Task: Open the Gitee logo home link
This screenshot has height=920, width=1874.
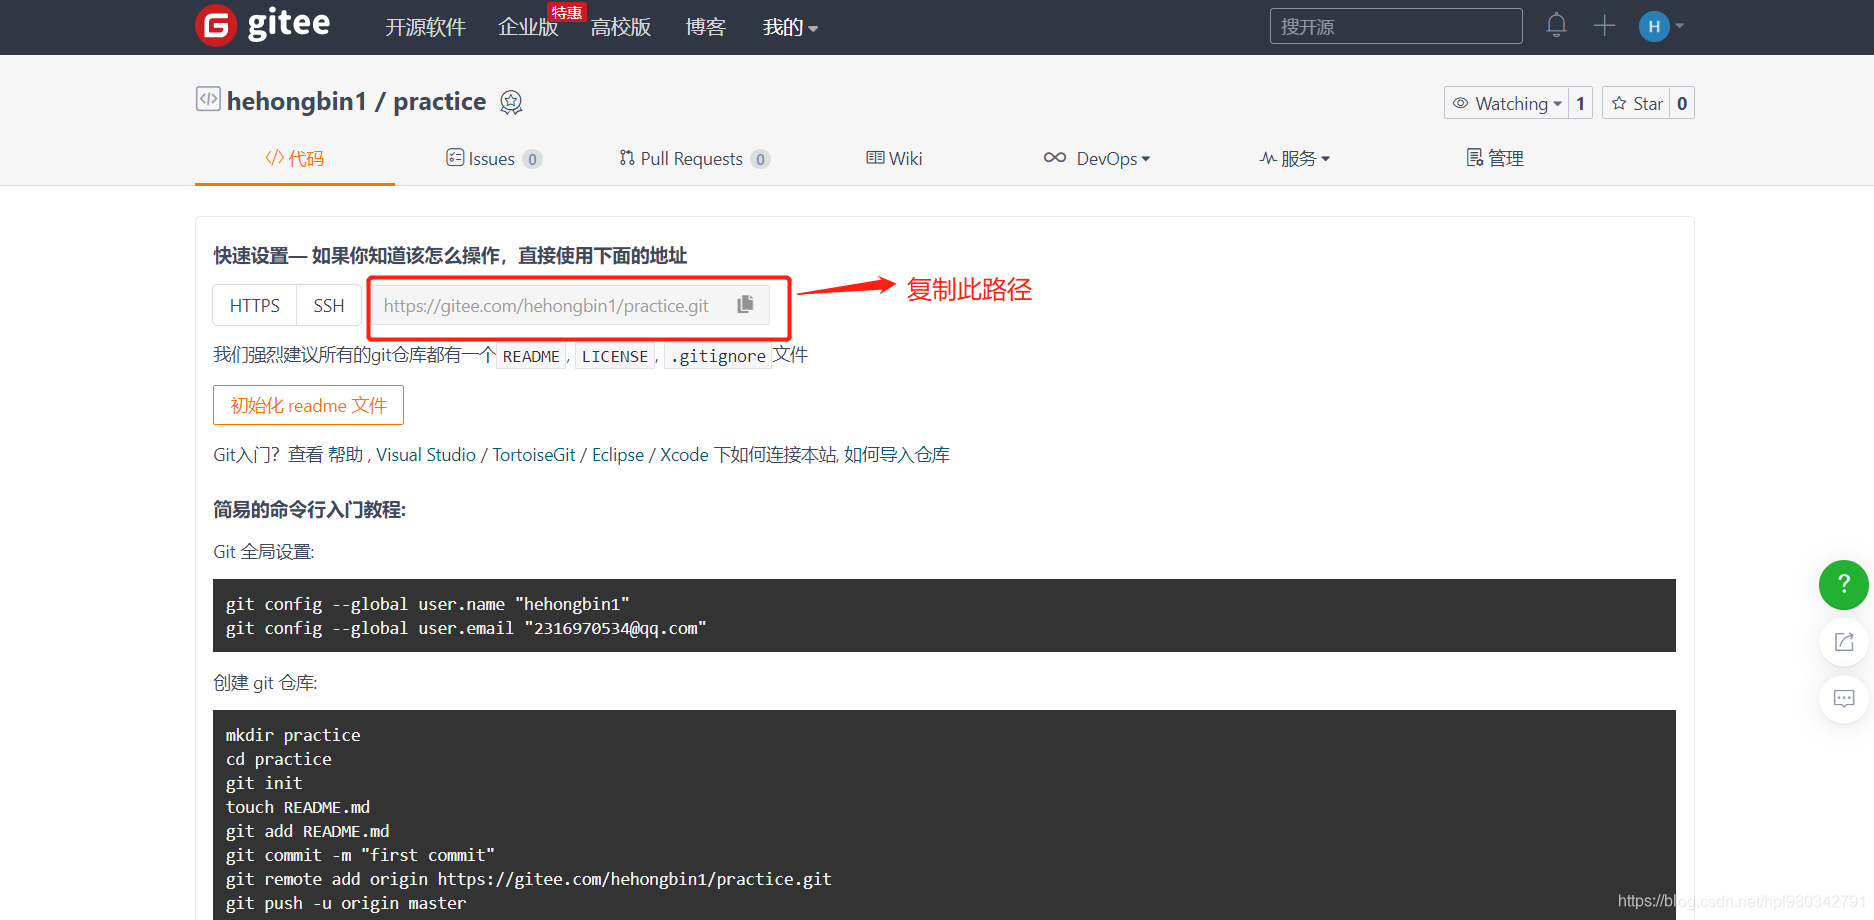Action: (x=263, y=25)
